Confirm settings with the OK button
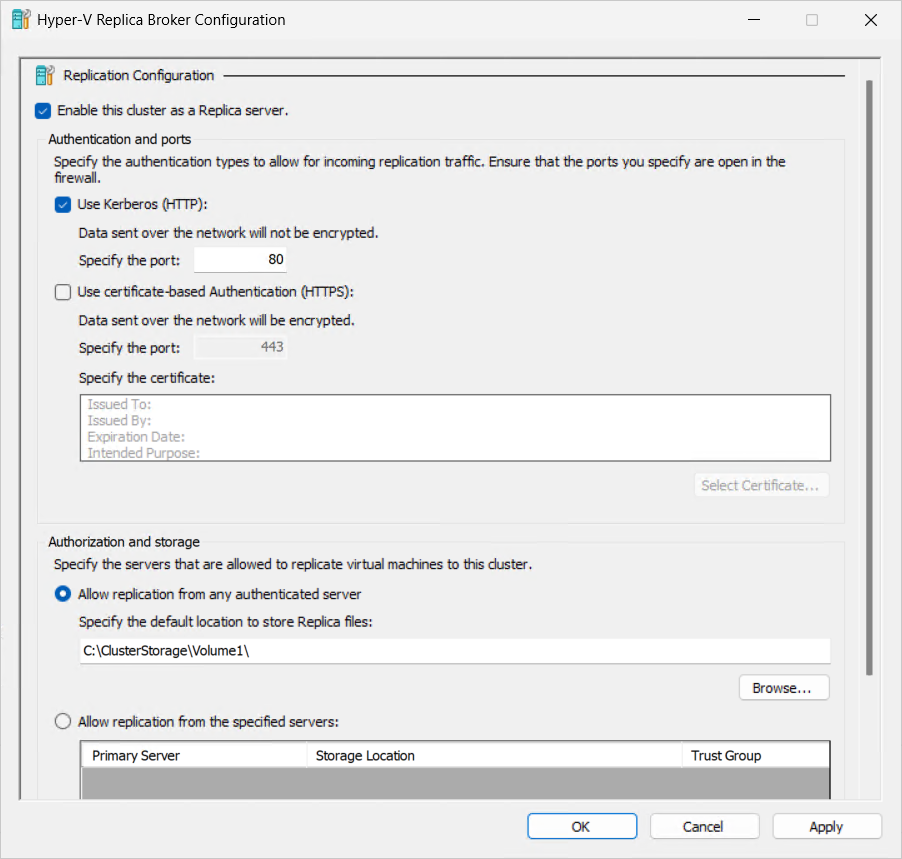 point(582,827)
